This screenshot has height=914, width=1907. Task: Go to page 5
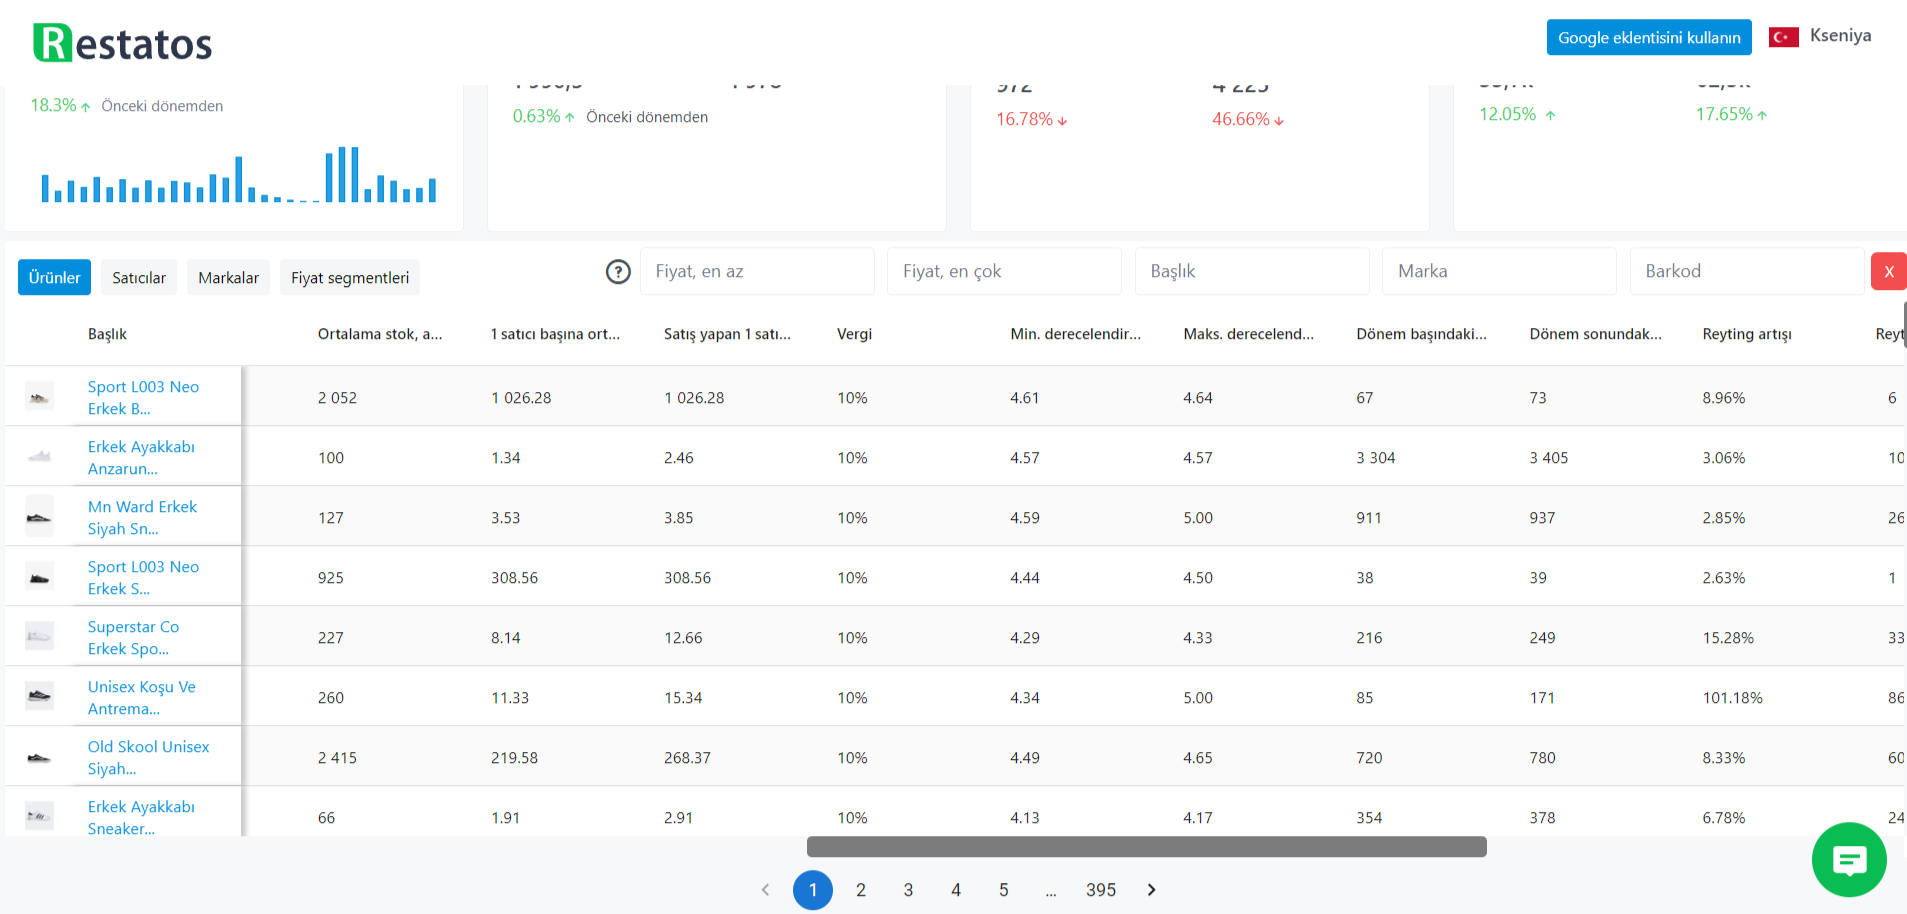click(x=1004, y=890)
